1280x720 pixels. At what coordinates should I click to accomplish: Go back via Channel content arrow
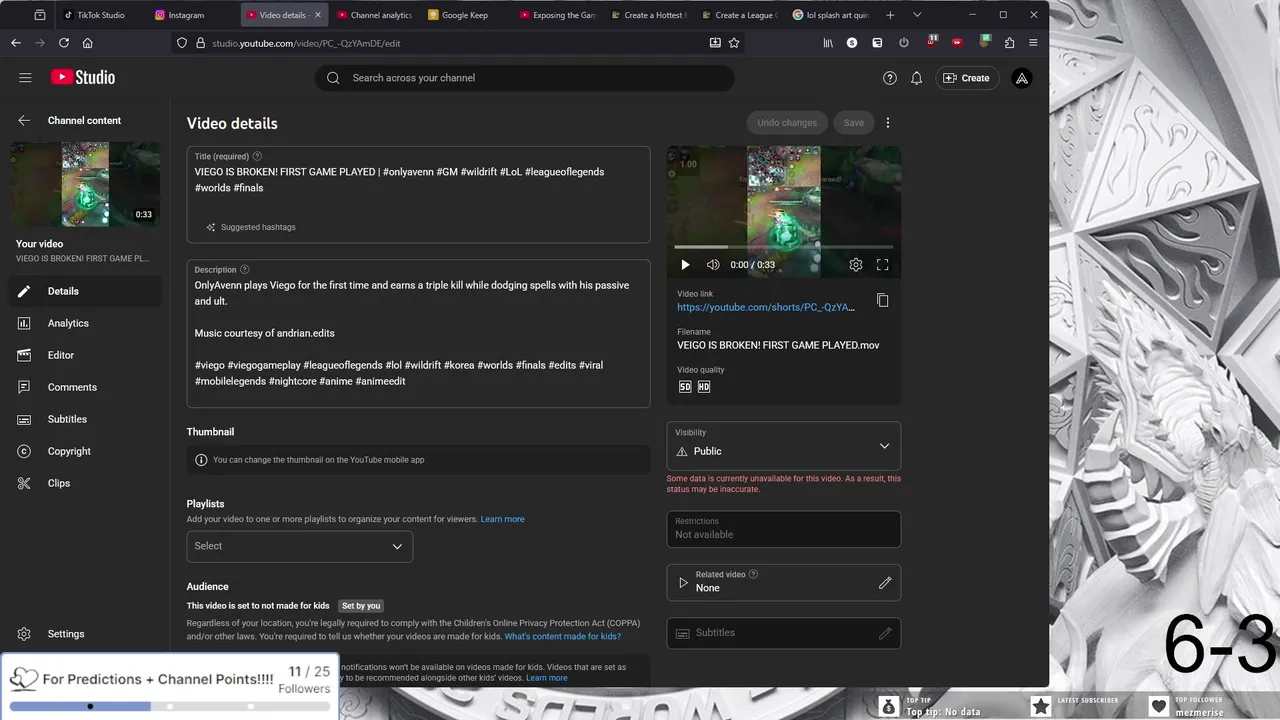tap(24, 120)
